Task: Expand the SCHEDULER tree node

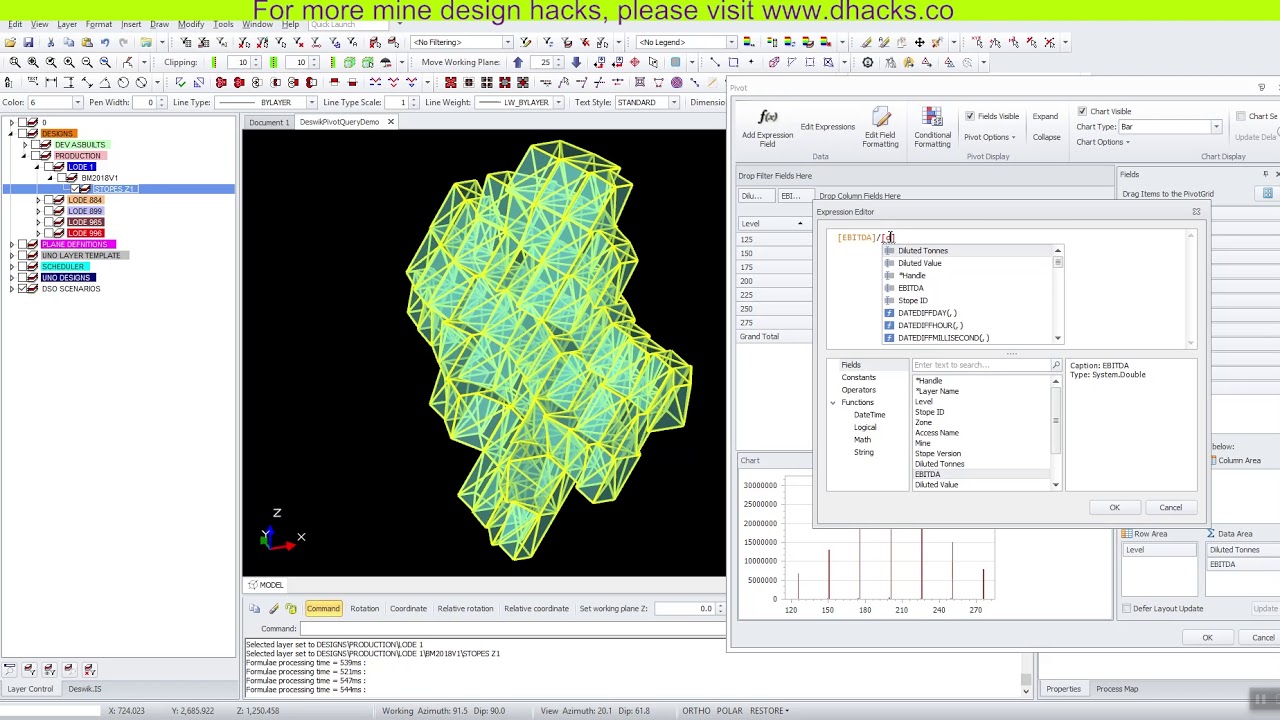Action: click(x=12, y=266)
